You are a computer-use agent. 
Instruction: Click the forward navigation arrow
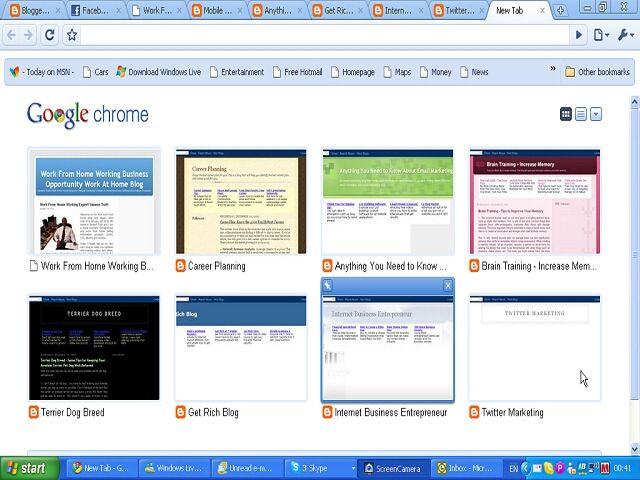(29, 35)
